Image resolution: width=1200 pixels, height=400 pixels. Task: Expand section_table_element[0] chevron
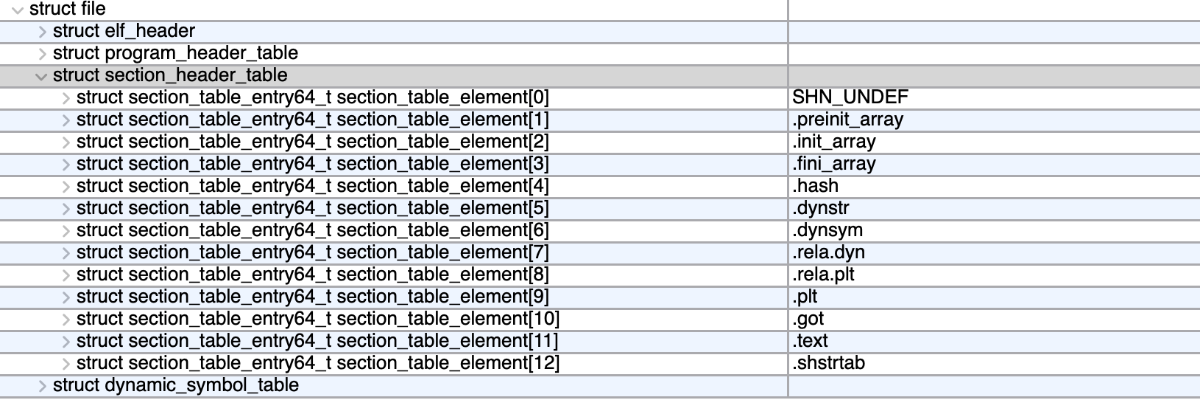point(66,98)
